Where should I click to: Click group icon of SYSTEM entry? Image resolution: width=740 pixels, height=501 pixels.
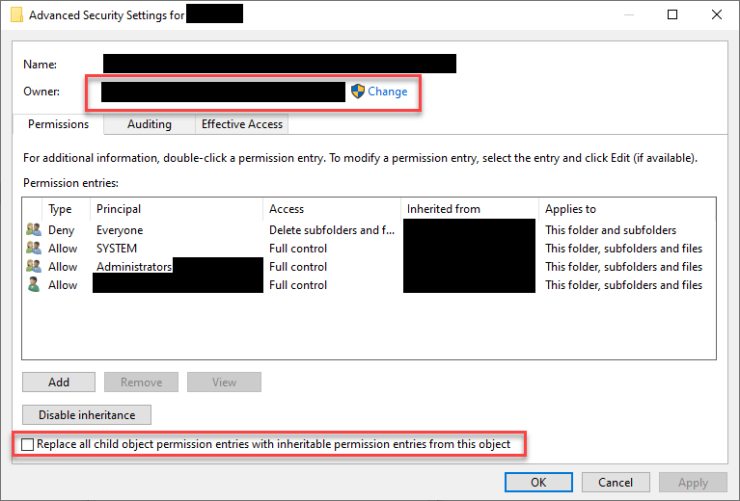pos(32,248)
